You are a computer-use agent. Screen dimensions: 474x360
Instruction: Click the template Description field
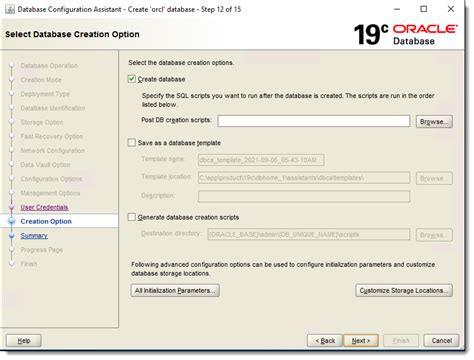coord(304,196)
